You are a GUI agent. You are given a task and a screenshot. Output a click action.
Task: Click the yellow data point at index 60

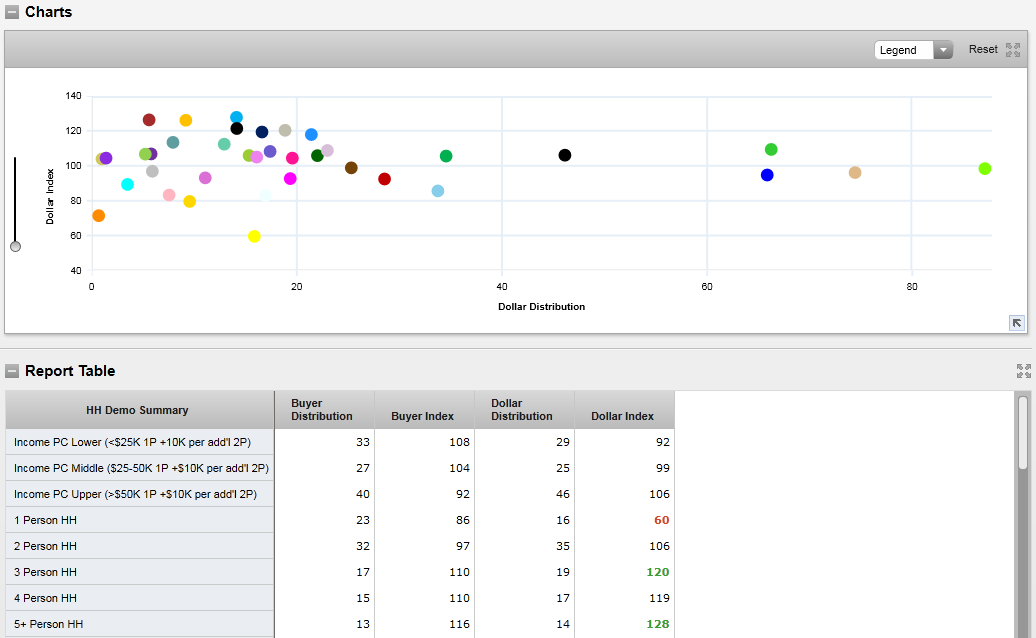click(x=254, y=236)
